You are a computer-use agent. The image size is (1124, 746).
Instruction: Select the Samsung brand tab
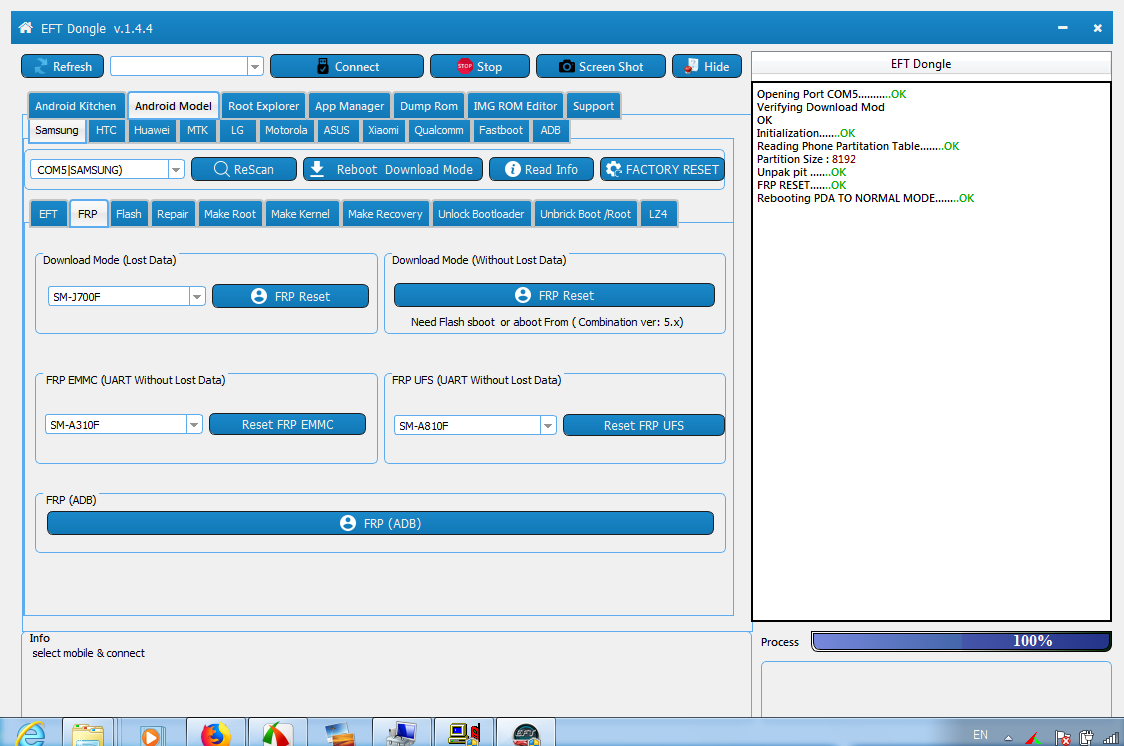pyautogui.click(x=57, y=130)
